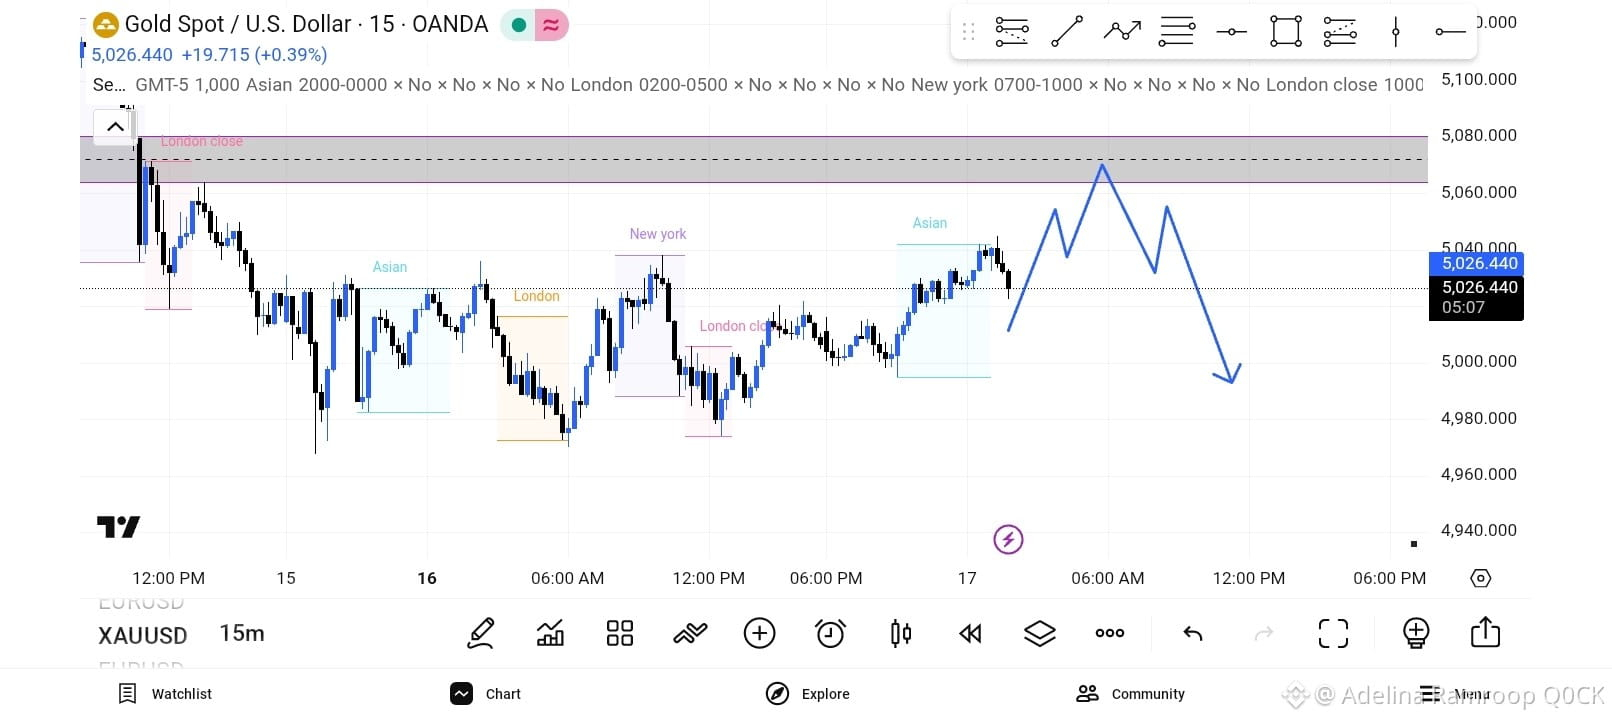
Task: Choose the path arrow drawing tool
Action: pos(1122,32)
